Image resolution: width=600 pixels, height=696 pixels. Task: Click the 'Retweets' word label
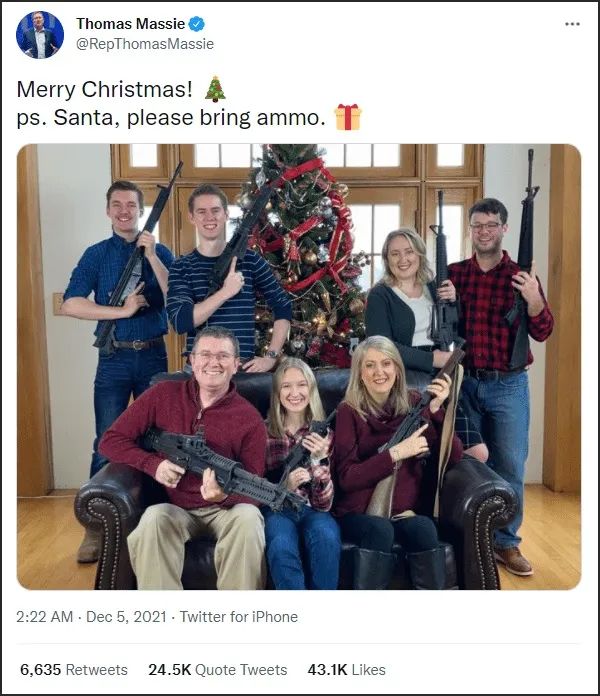click(96, 670)
